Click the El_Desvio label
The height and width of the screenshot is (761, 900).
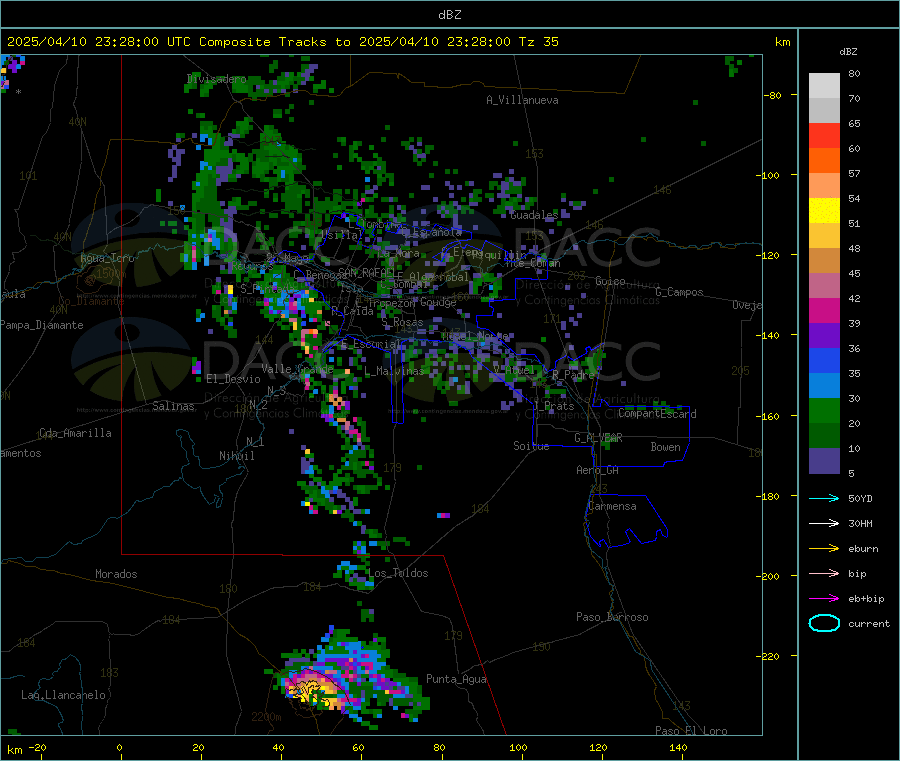coord(233,379)
